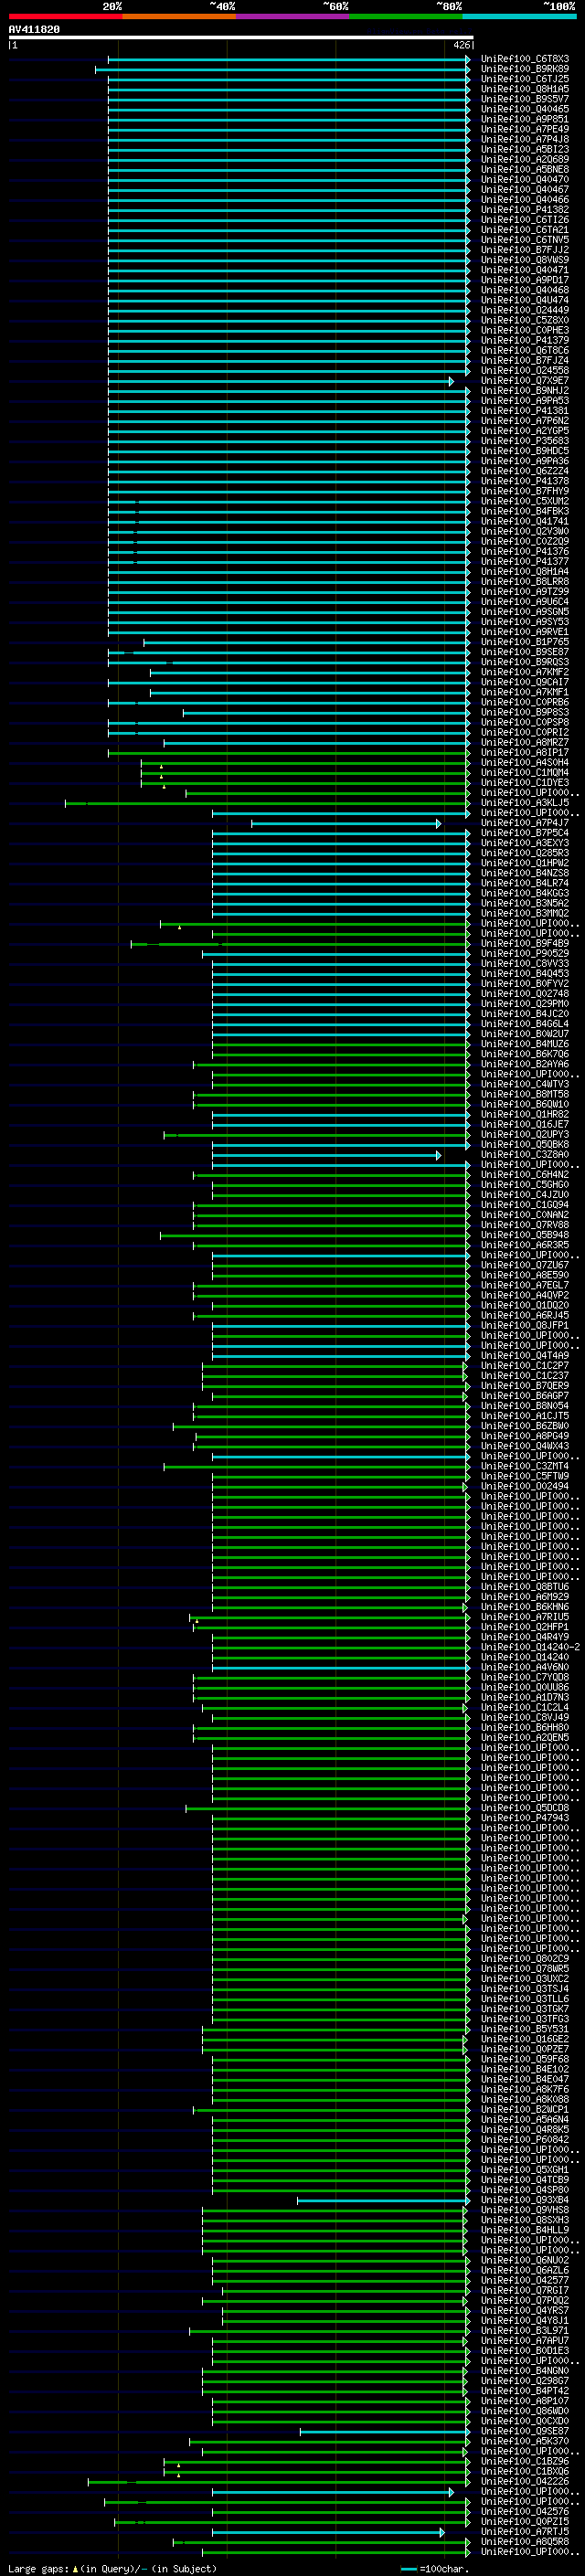Click the UniRef100_A4S0H4 label
Image resolution: width=585 pixels, height=2576 pixels.
coord(525,762)
